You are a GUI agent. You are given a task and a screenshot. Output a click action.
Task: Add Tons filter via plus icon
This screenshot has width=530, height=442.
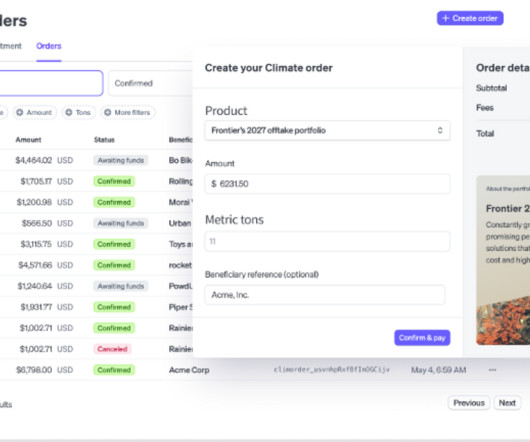coord(69,113)
